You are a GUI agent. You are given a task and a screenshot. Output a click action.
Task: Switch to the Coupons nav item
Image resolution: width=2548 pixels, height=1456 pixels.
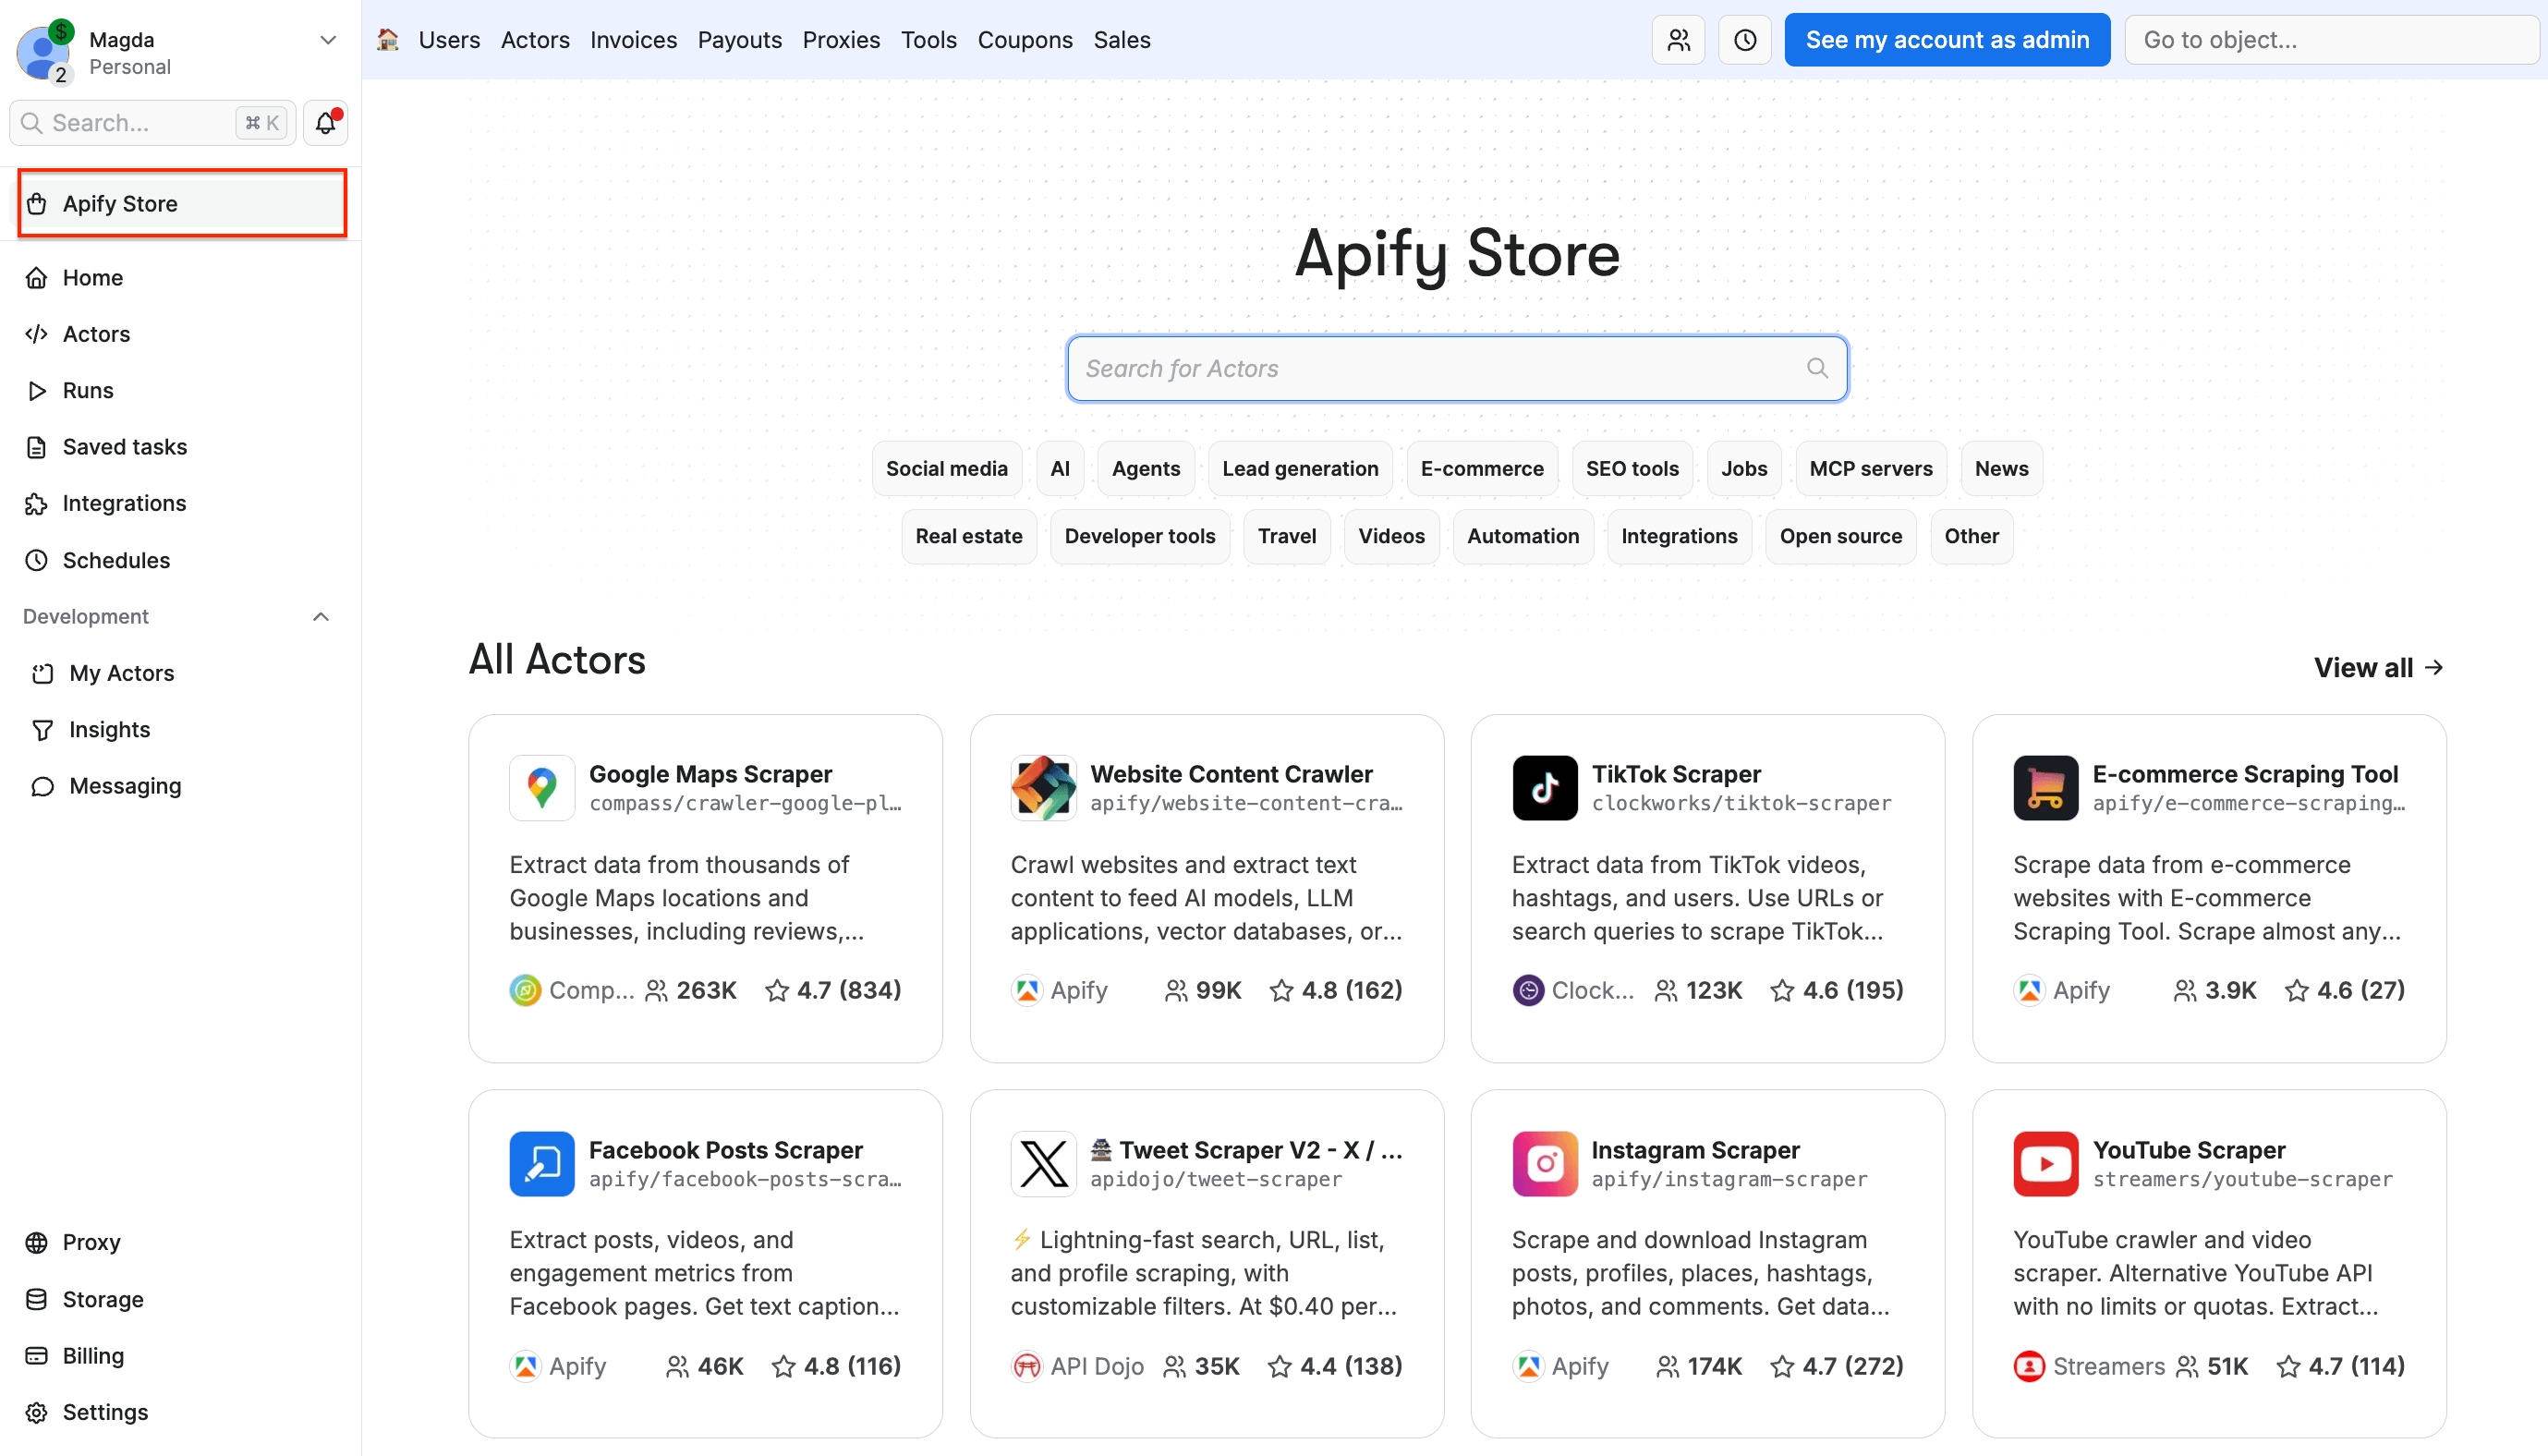(1025, 39)
